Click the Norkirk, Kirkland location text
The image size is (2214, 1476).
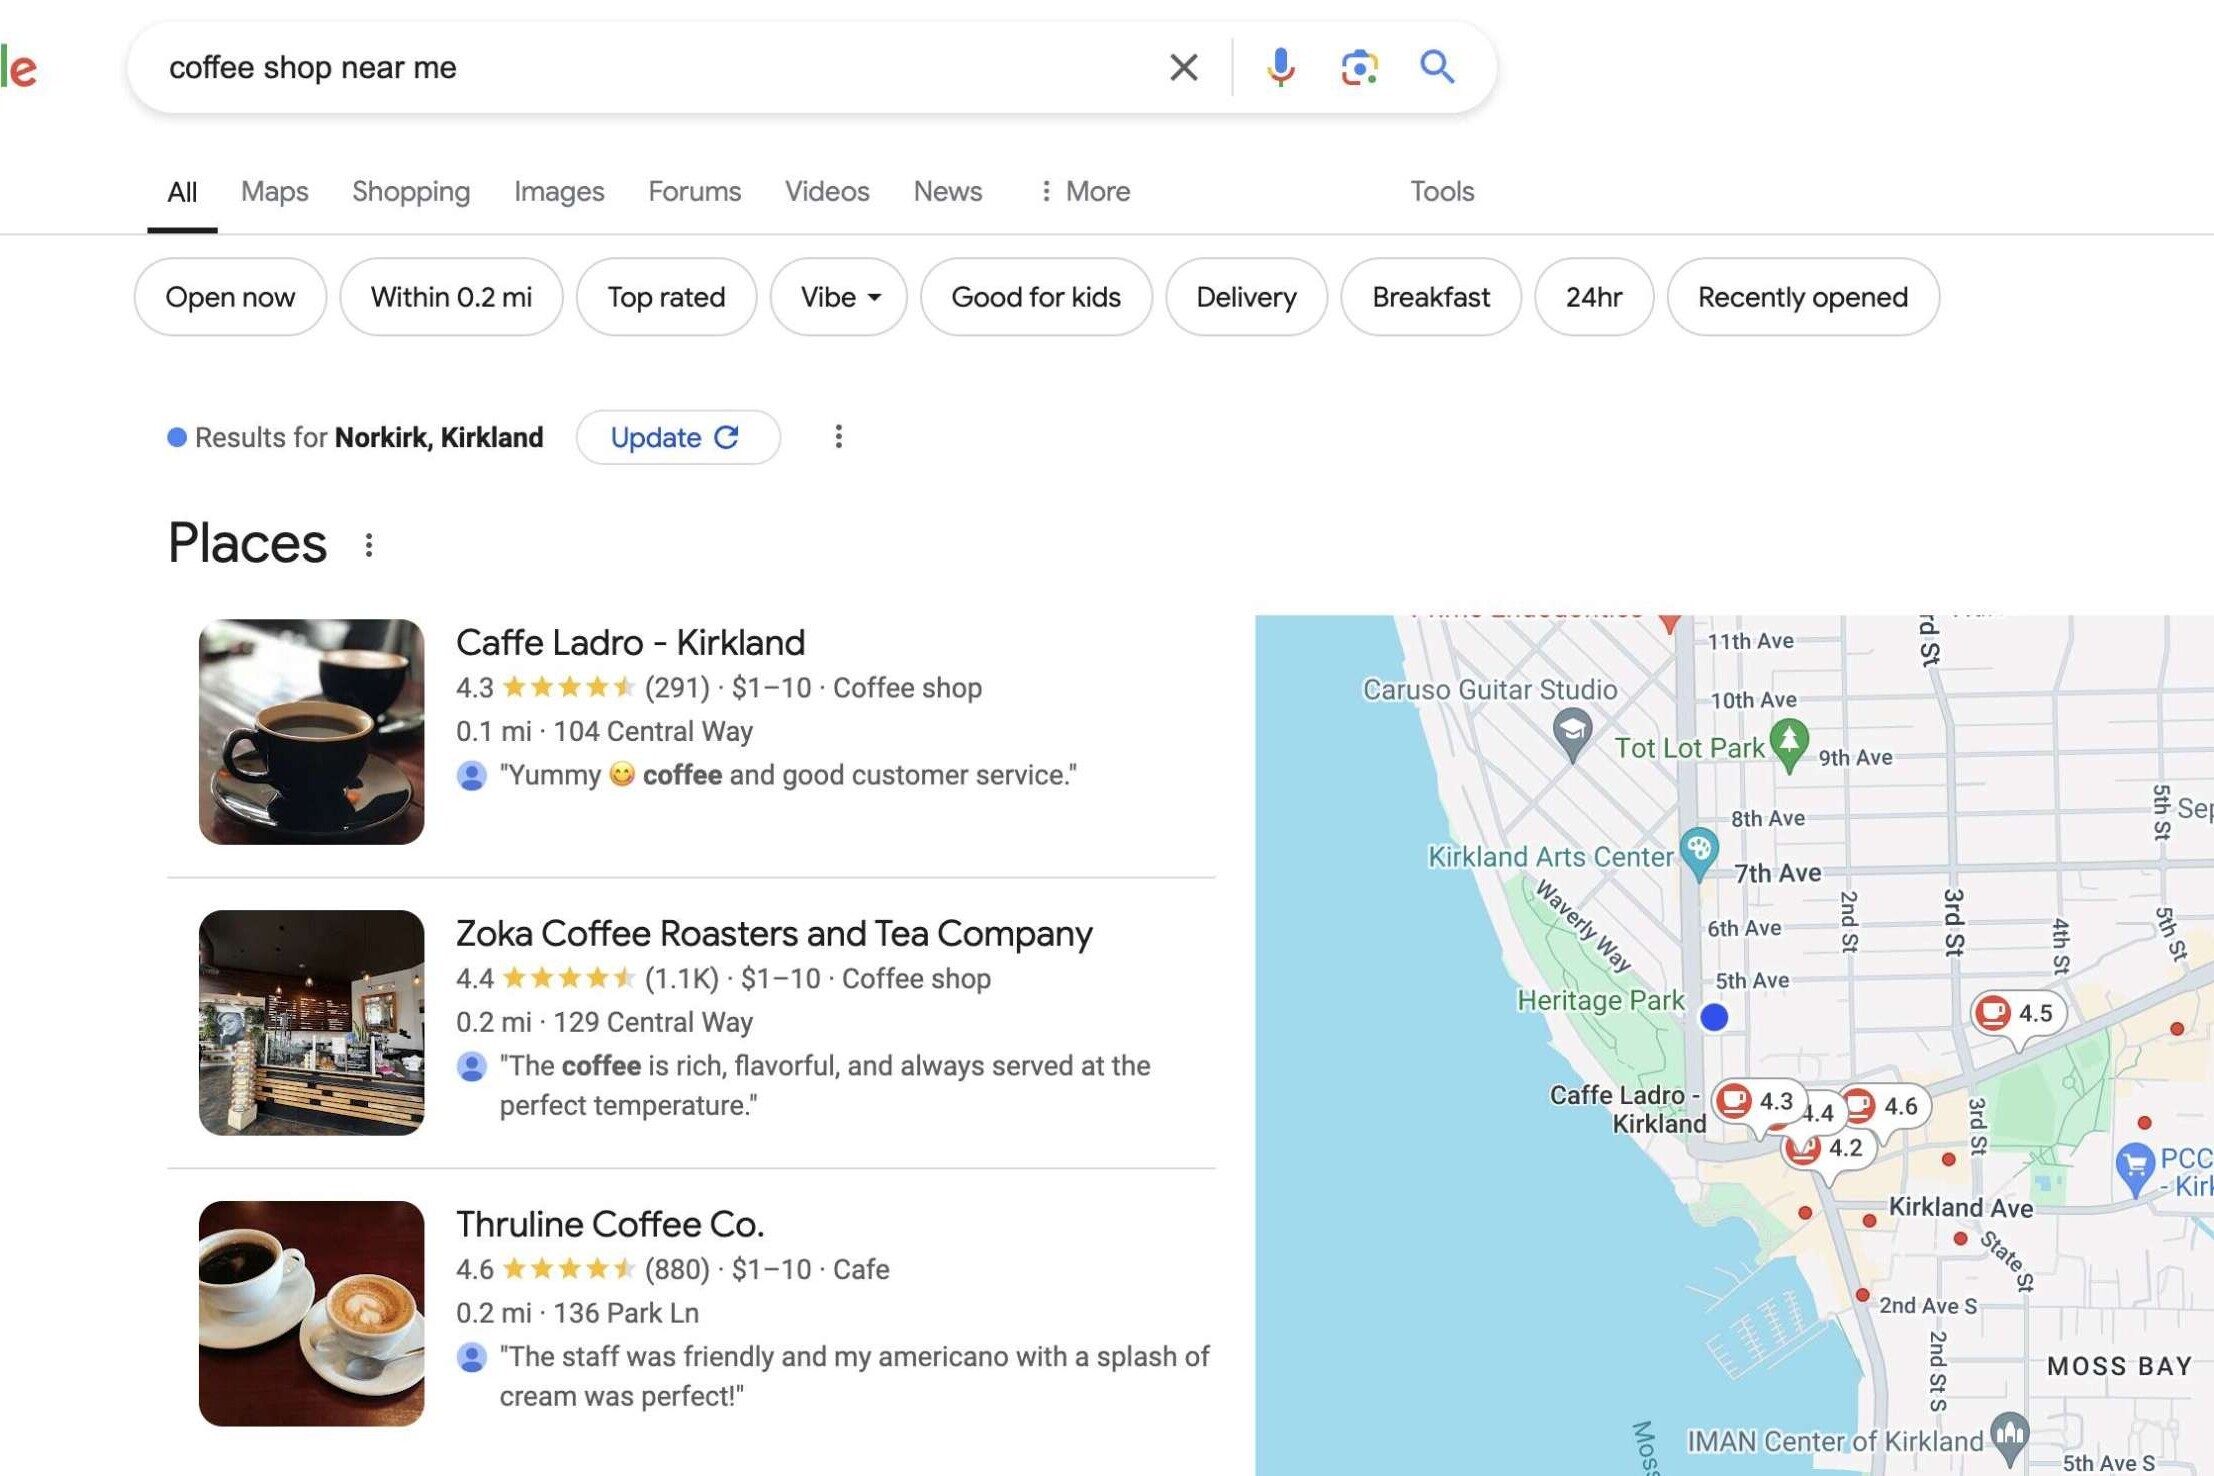click(439, 437)
